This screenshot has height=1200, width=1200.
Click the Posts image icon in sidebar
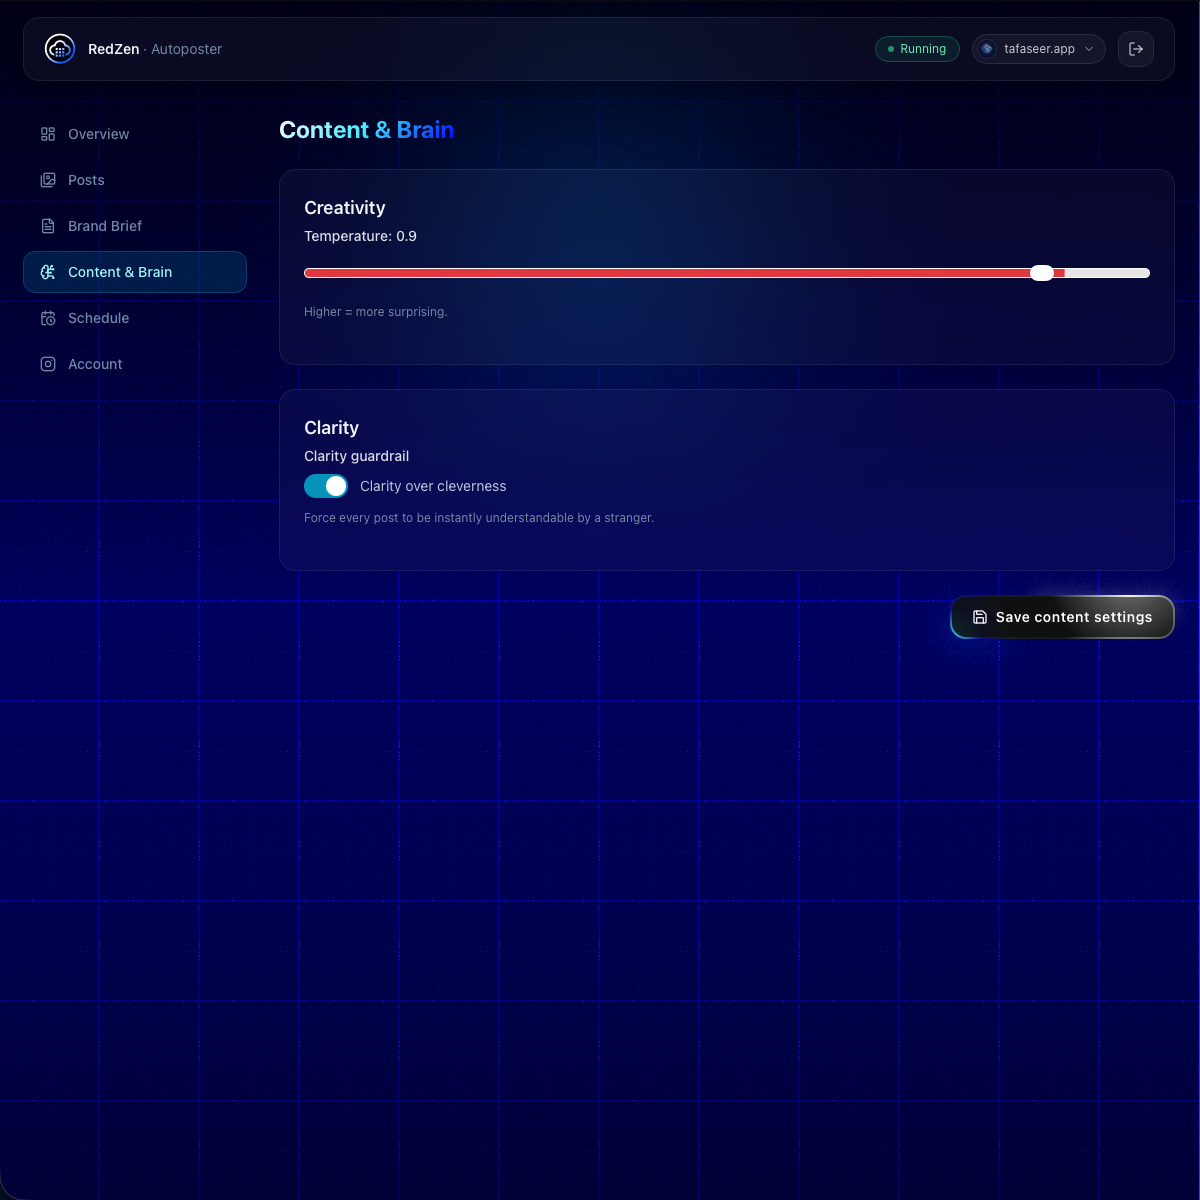[x=48, y=180]
